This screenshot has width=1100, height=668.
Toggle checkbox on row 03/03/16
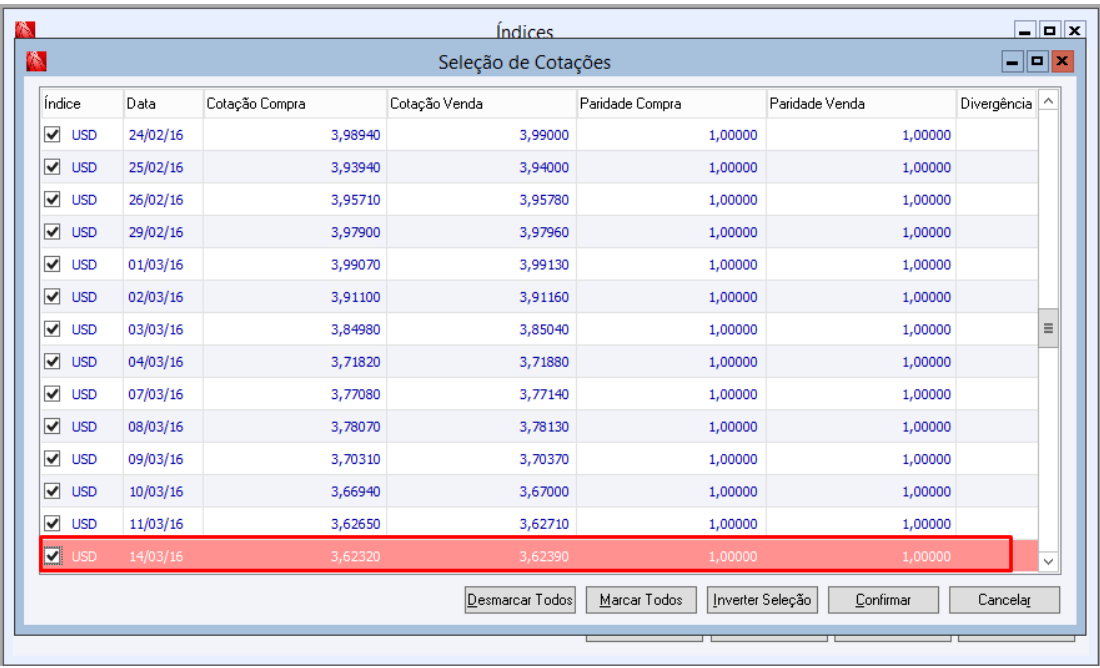pos(52,328)
